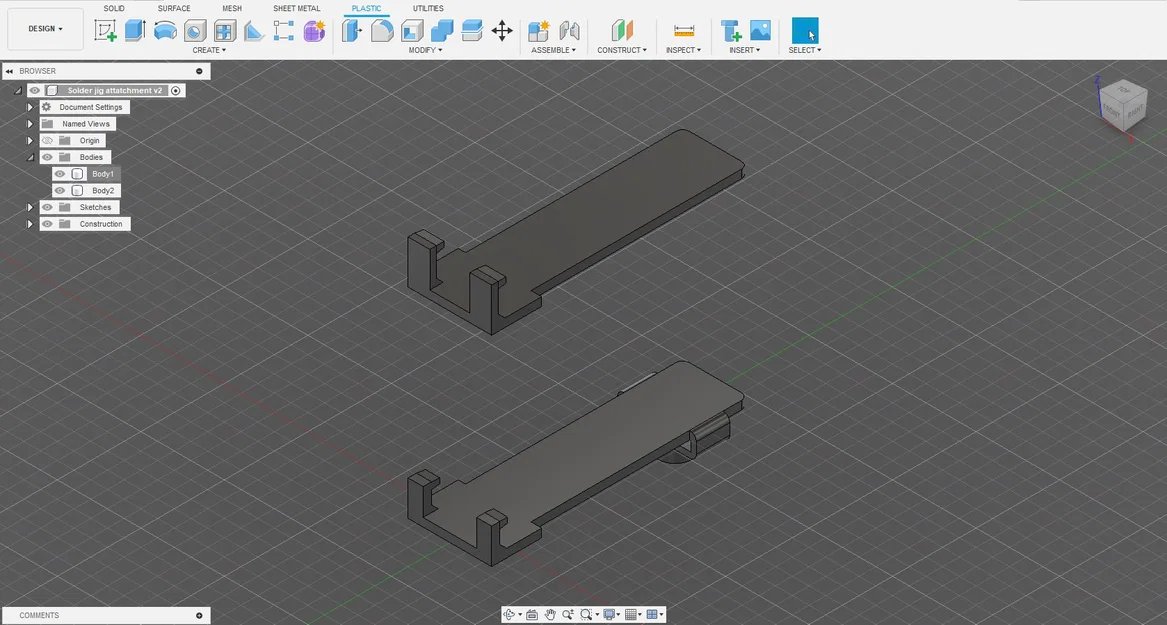The height and width of the screenshot is (625, 1167).
Task: Click the Viewports layout icon
Action: 653,615
